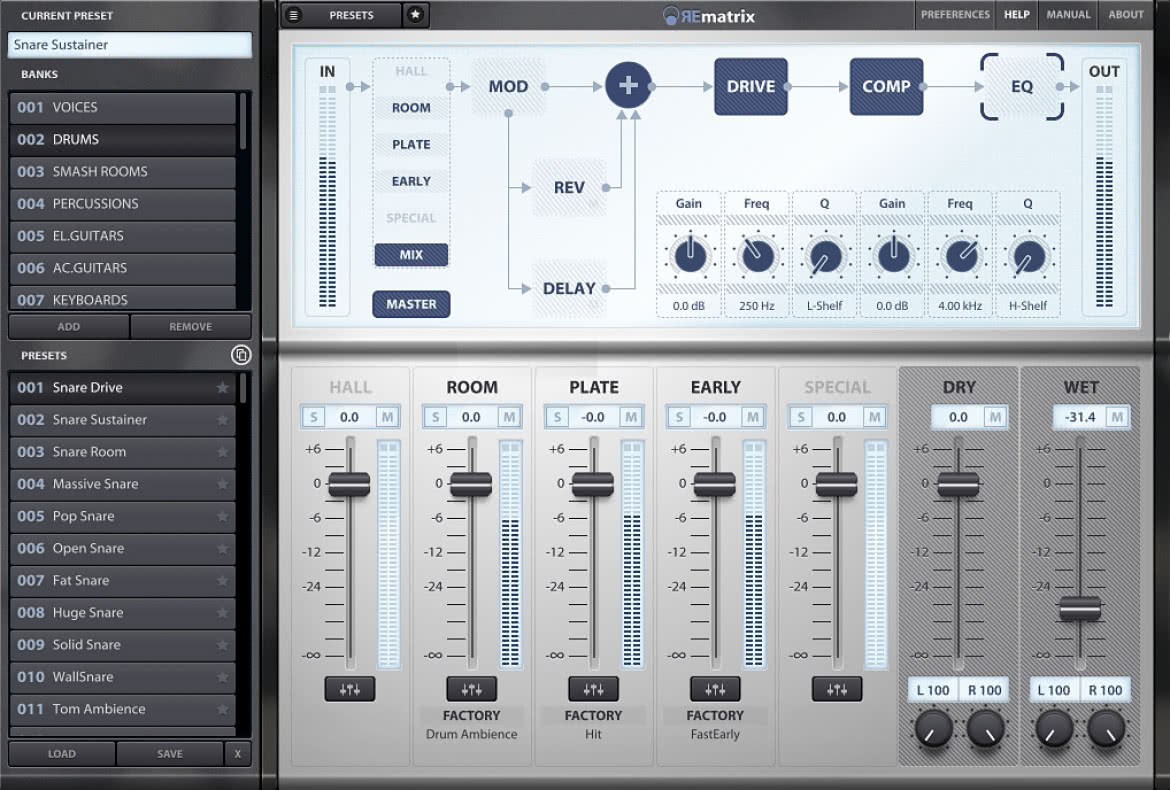Open the H-Shelf Q type selector

click(1027, 306)
